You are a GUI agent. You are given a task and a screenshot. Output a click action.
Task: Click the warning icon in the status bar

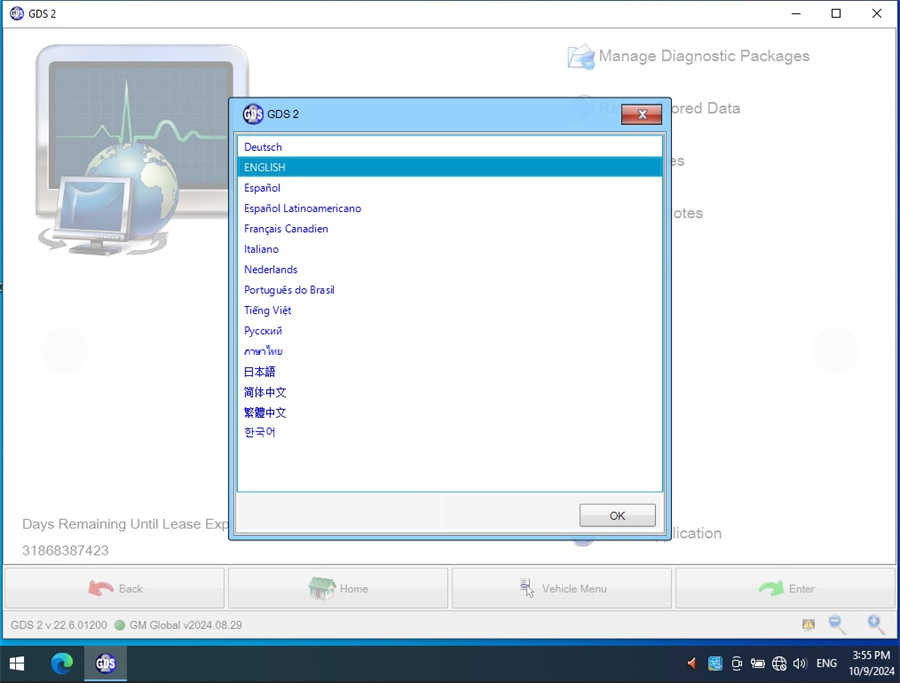[x=806, y=624]
